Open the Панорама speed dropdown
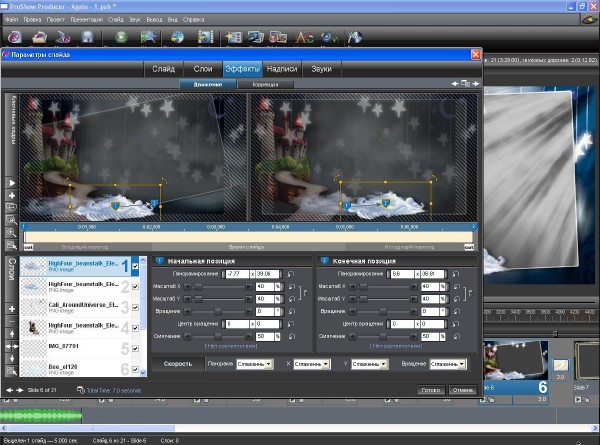 [x=255, y=364]
